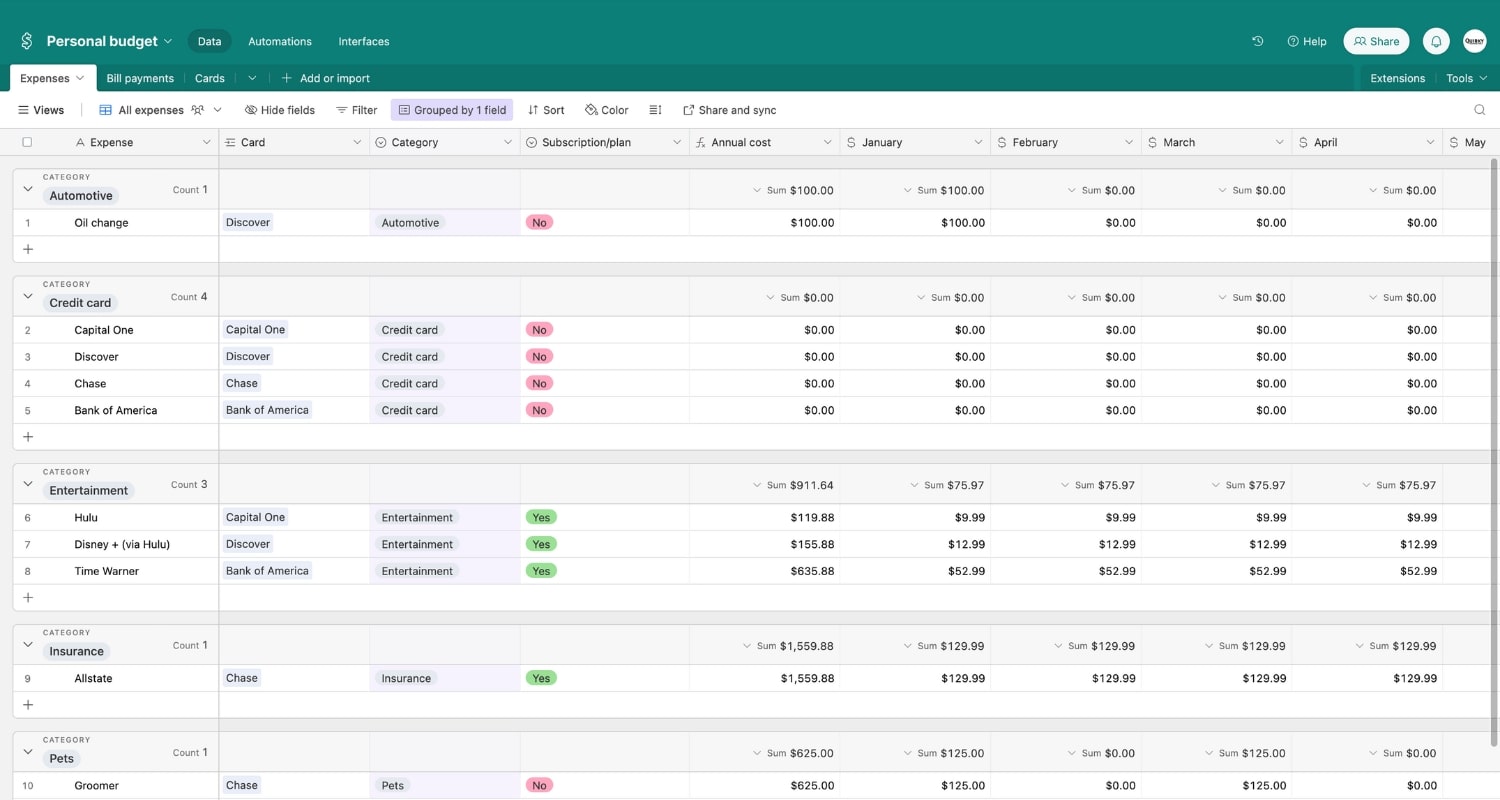
Task: Open the row height icon
Action: coord(655,110)
